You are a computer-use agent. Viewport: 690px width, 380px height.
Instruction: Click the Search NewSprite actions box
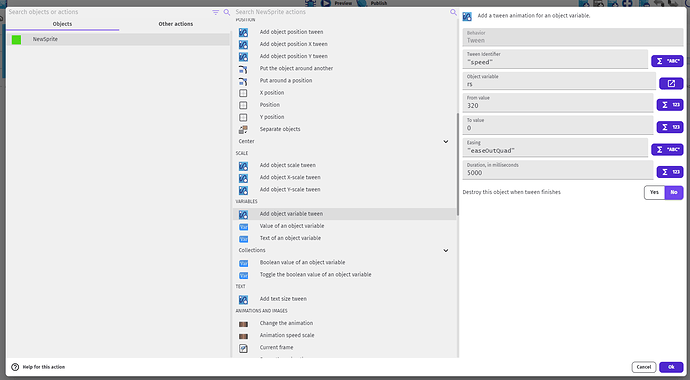(341, 12)
